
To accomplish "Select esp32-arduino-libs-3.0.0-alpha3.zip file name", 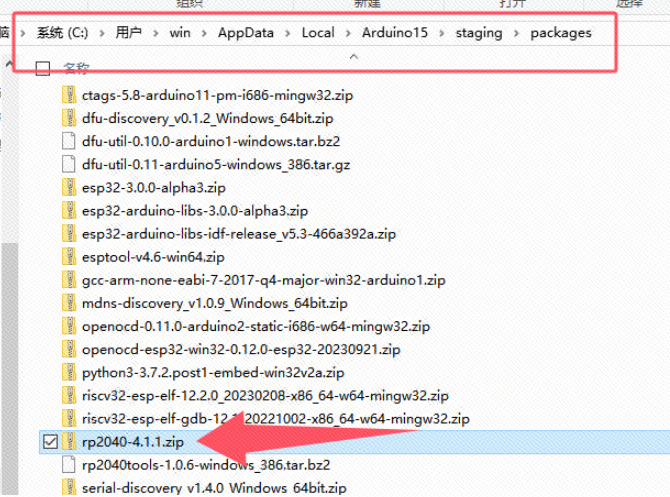I will pyautogui.click(x=195, y=210).
